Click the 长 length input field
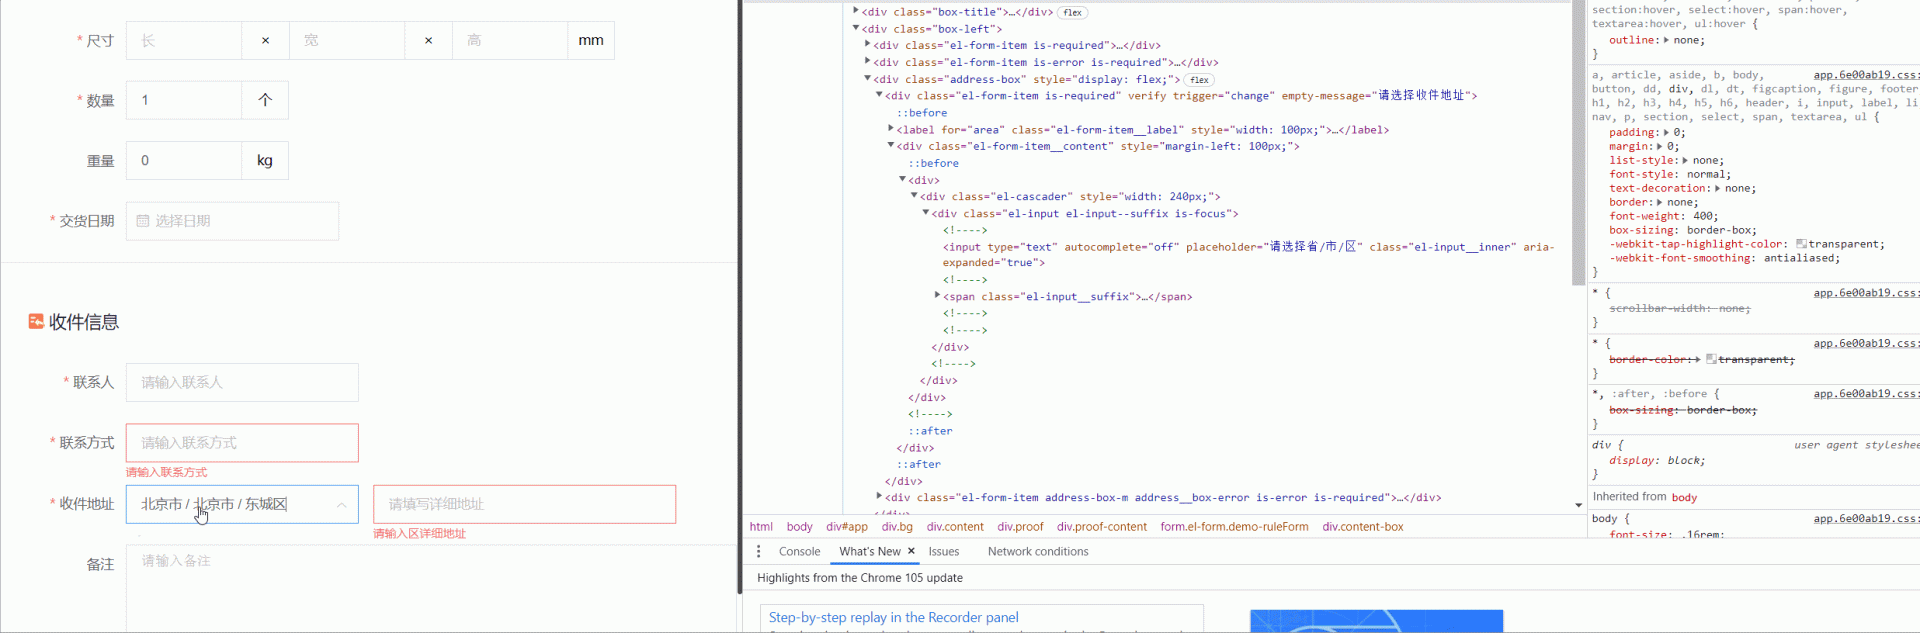 tap(184, 41)
